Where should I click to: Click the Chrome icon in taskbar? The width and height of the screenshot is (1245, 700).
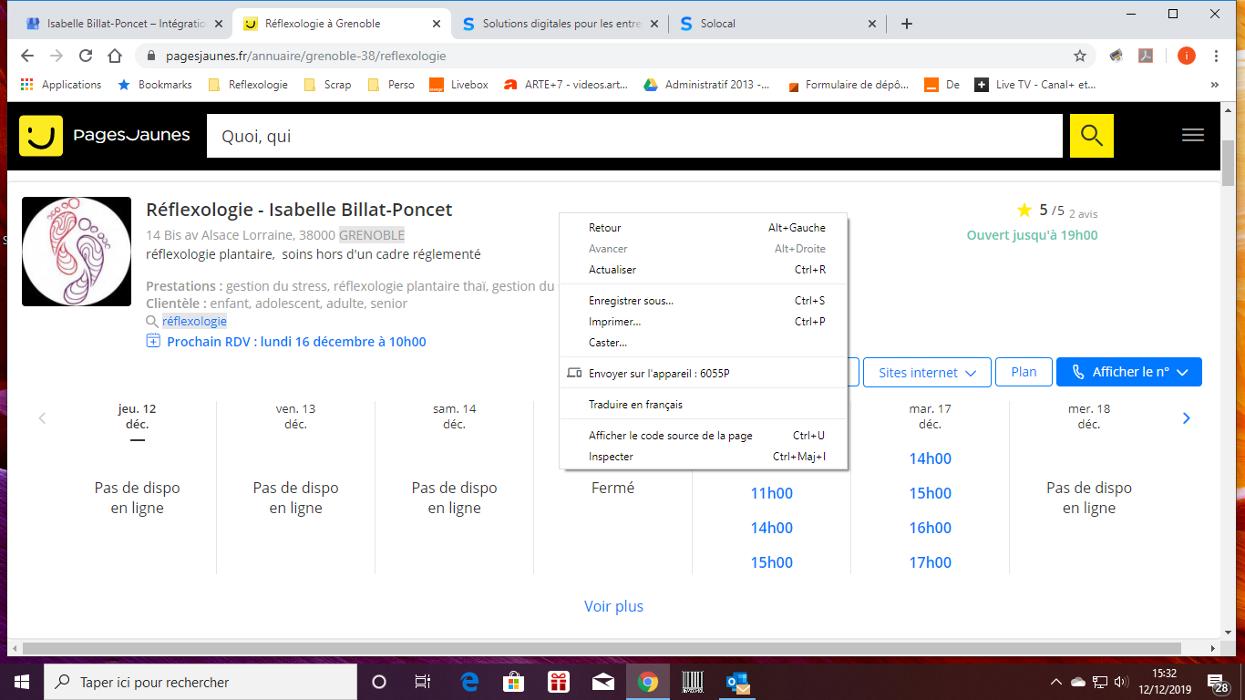(x=648, y=682)
